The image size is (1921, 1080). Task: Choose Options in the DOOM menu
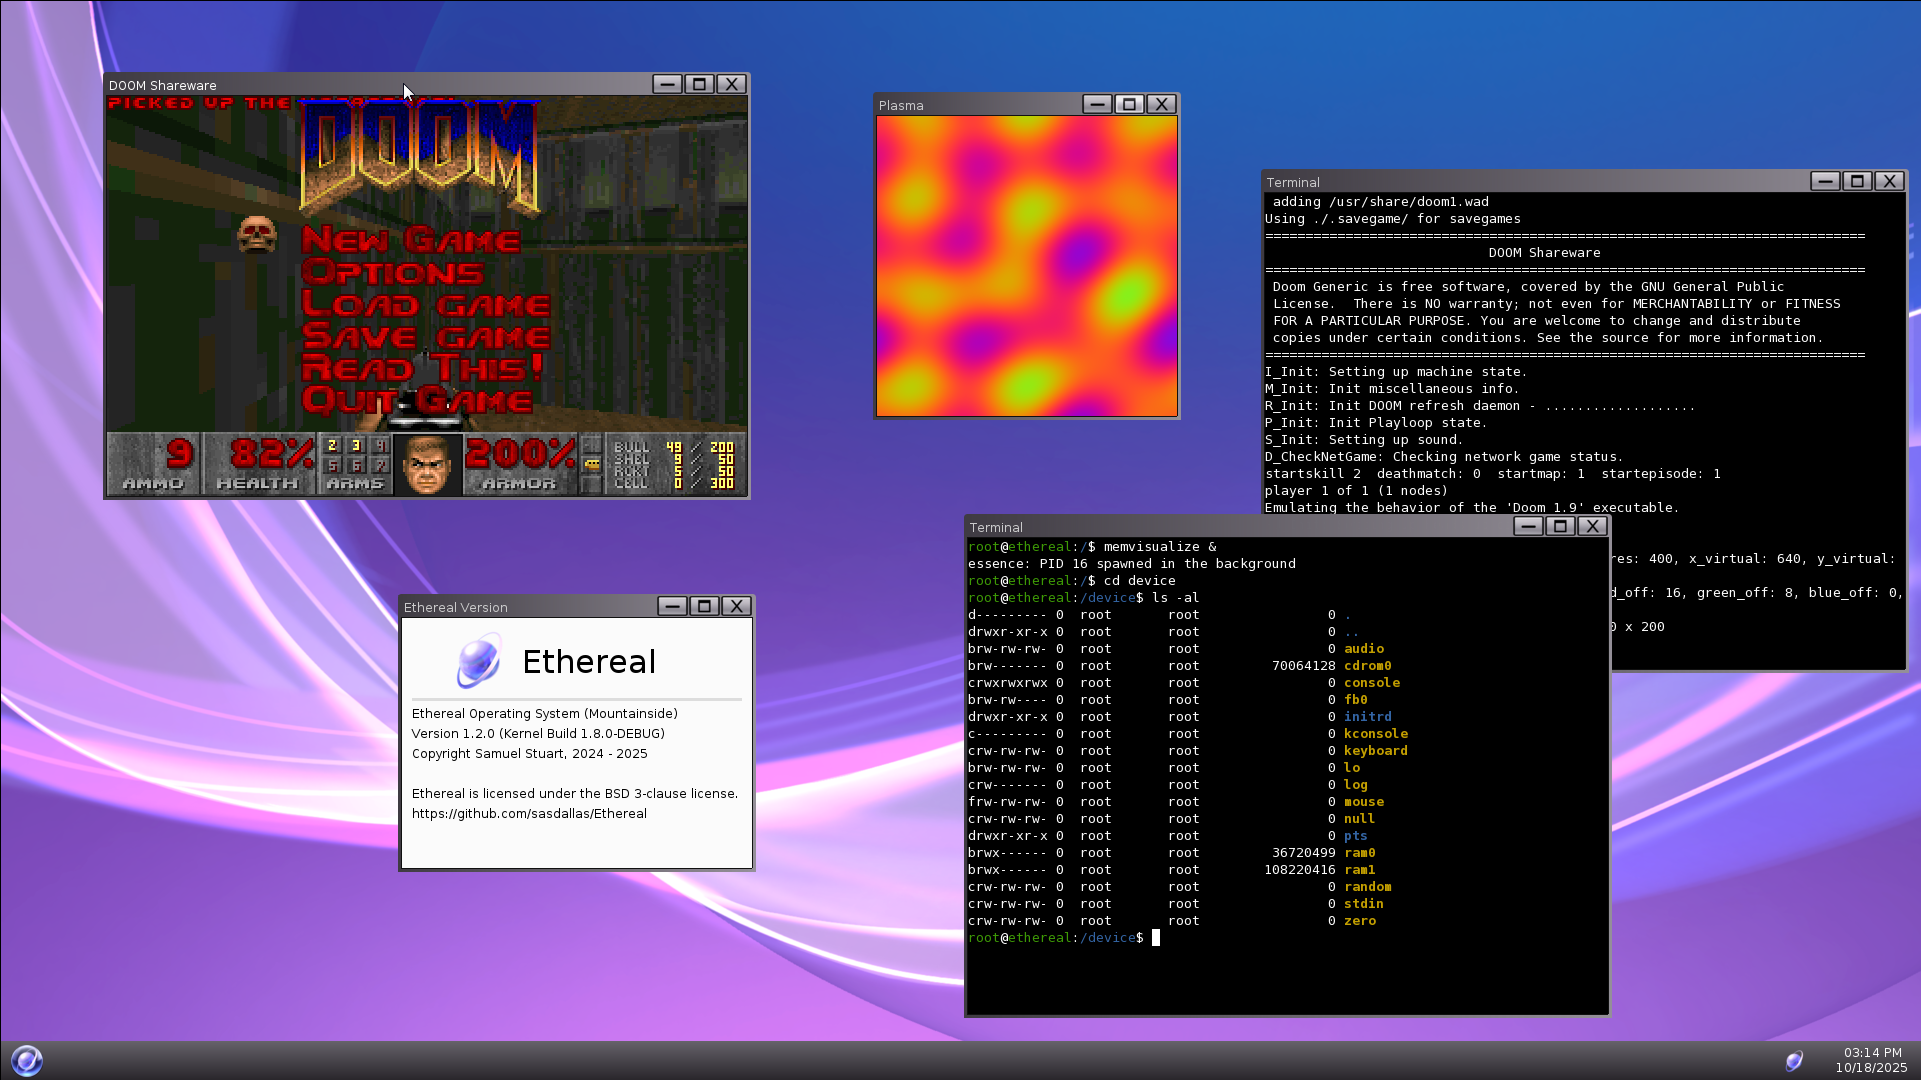(392, 272)
